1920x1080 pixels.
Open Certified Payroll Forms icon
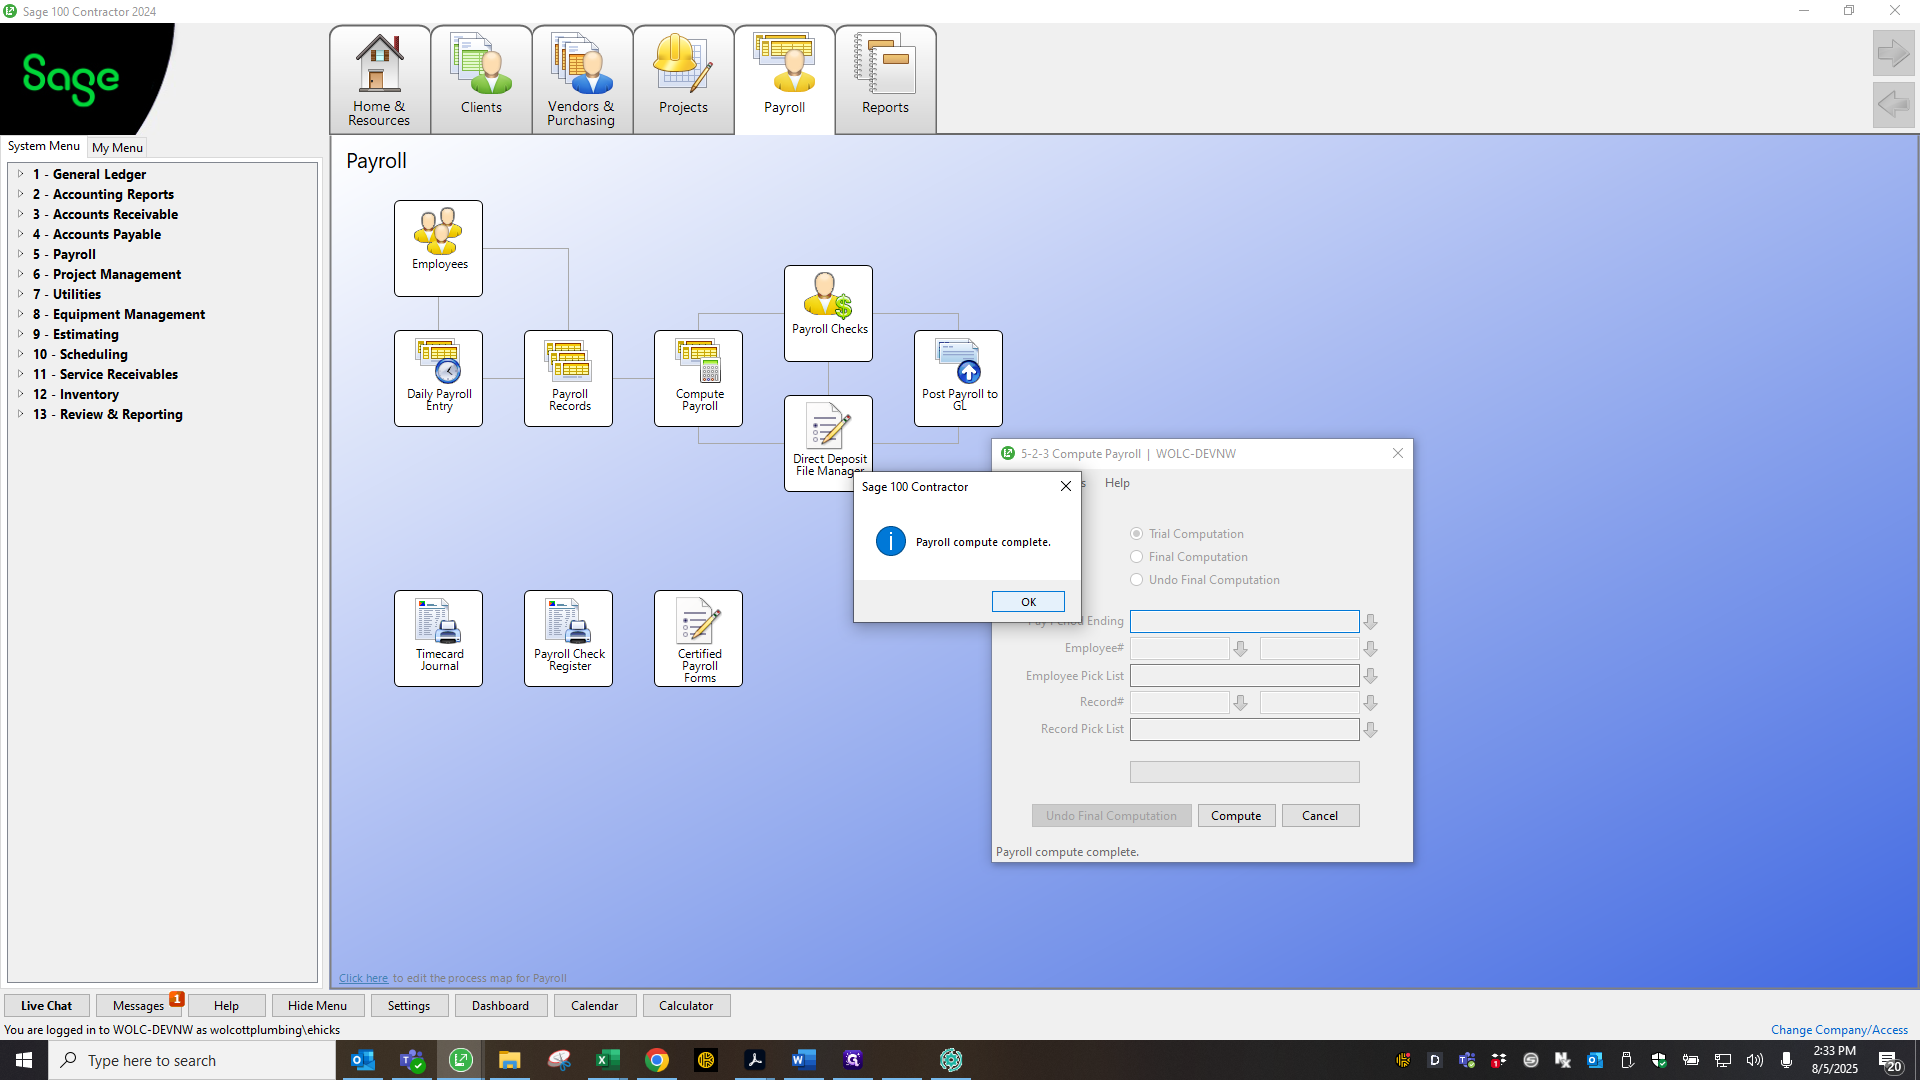(698, 638)
